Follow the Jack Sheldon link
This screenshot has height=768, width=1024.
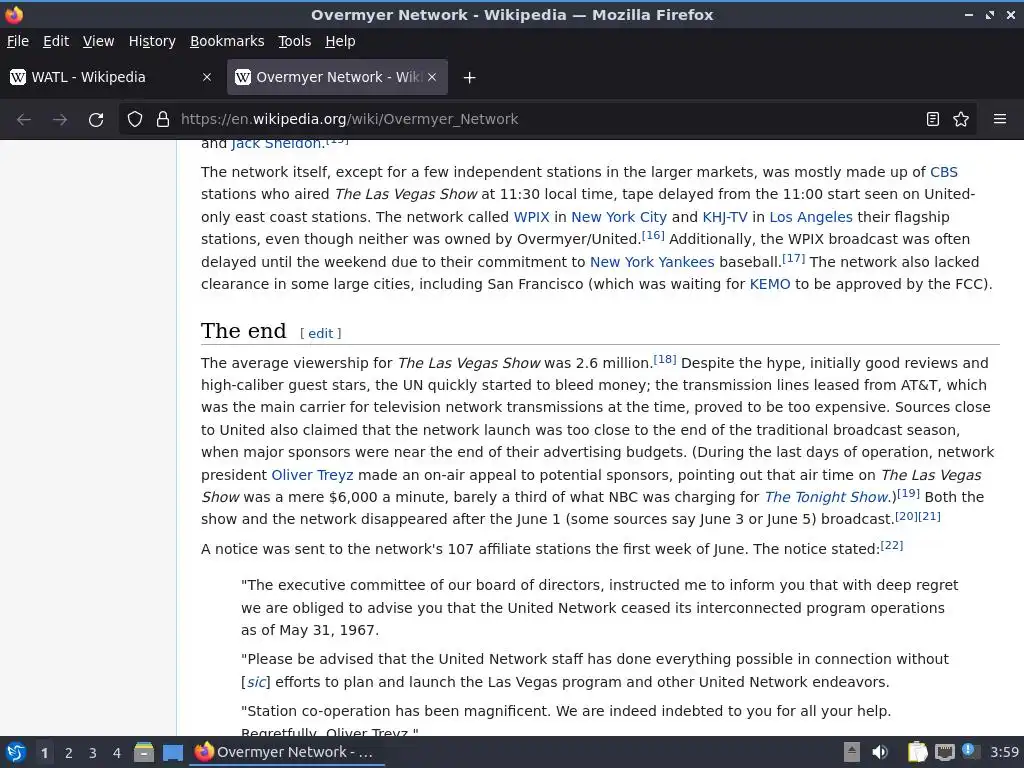tap(277, 144)
